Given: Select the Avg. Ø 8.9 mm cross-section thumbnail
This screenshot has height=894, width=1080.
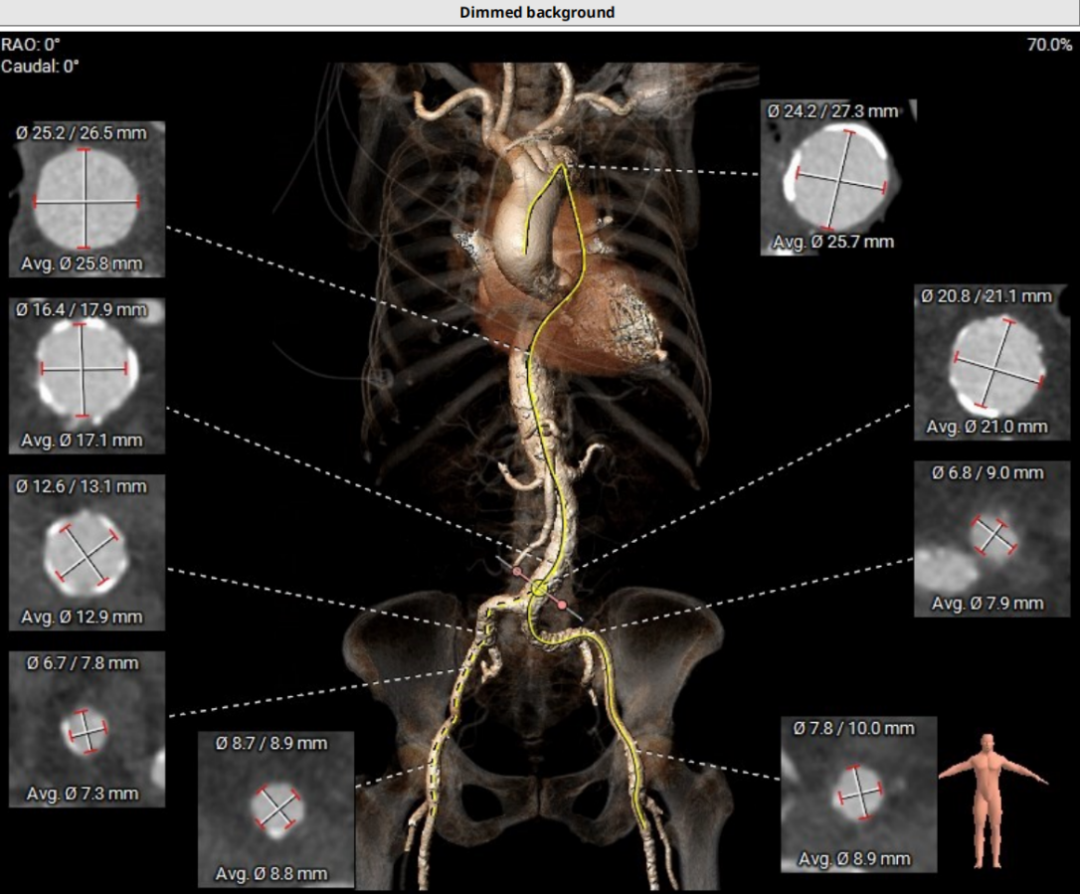Looking at the screenshot, I should point(859,794).
